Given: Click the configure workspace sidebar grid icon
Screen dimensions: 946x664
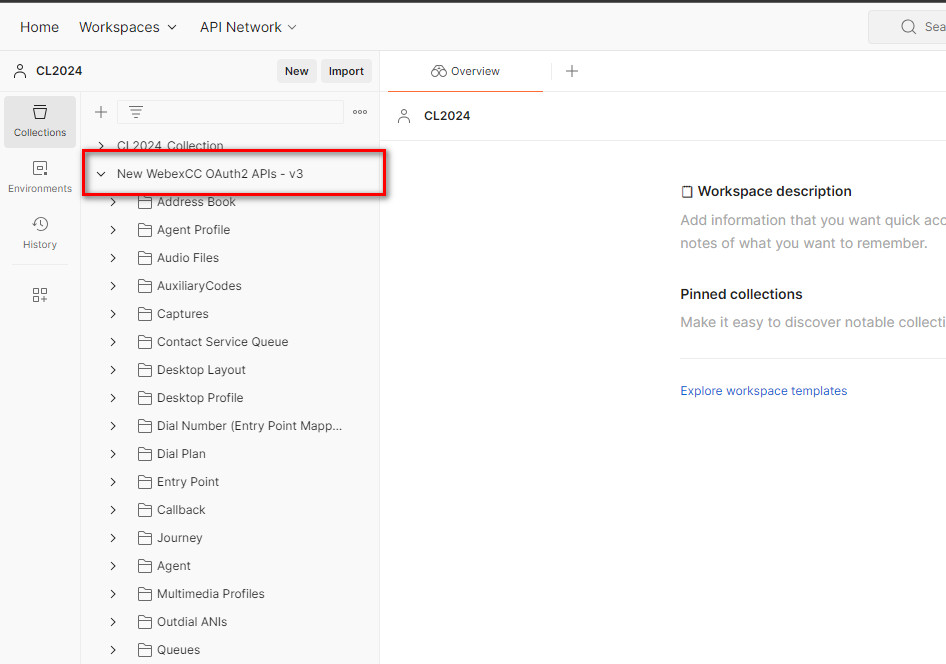Looking at the screenshot, I should (40, 295).
